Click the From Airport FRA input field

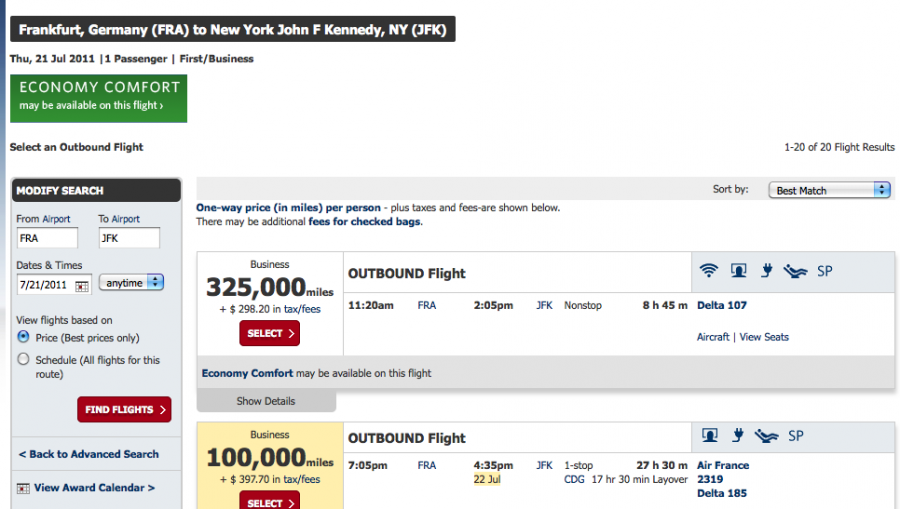(47, 238)
